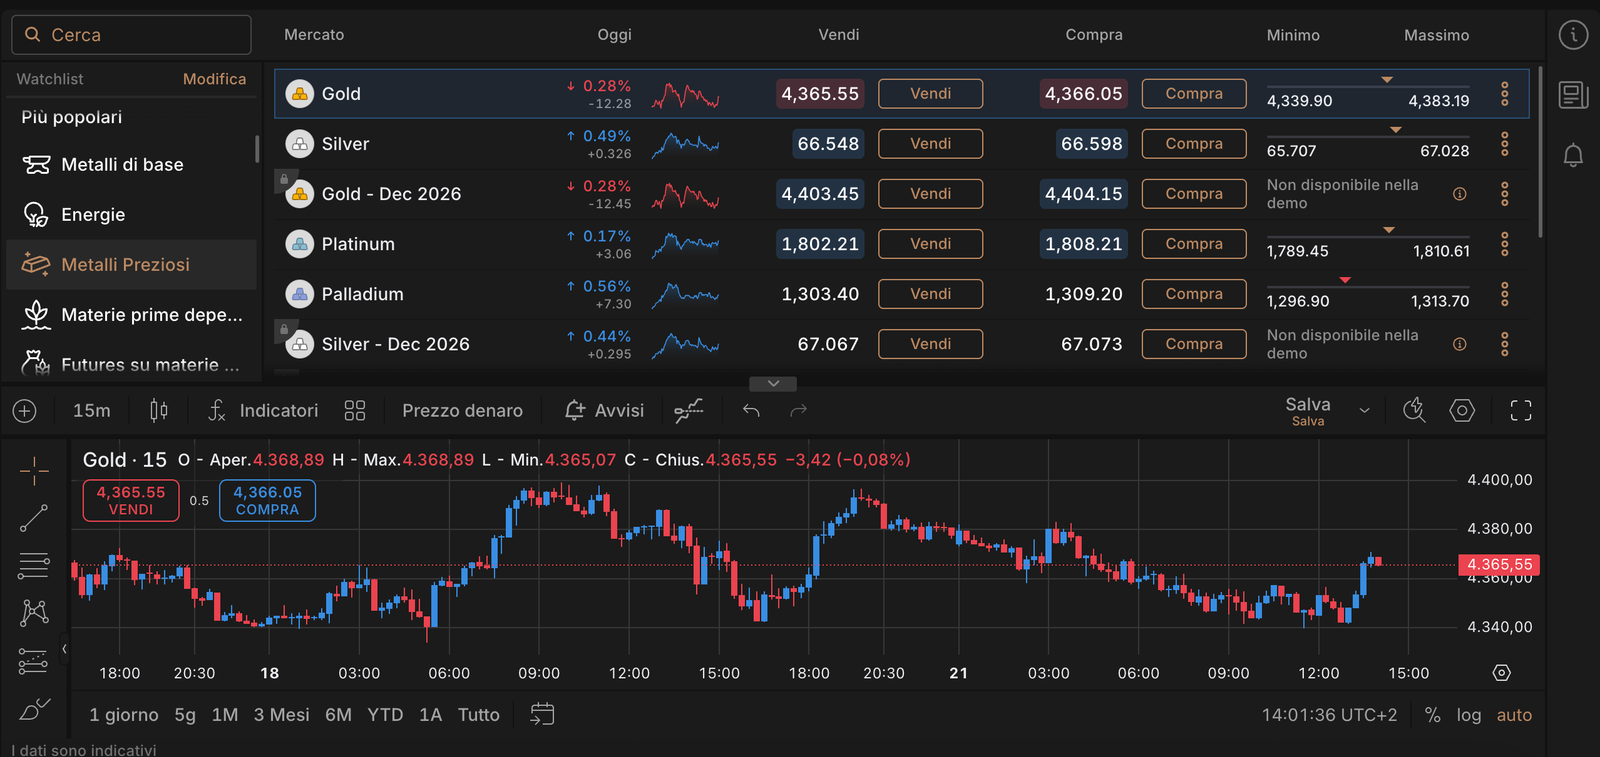
Task: Open more options for Silver - Dec 2026
Action: click(1504, 344)
